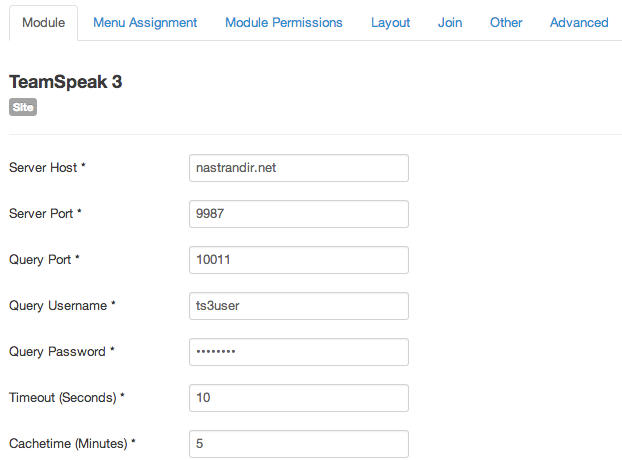Open the Menu Assignment tab

pos(145,23)
